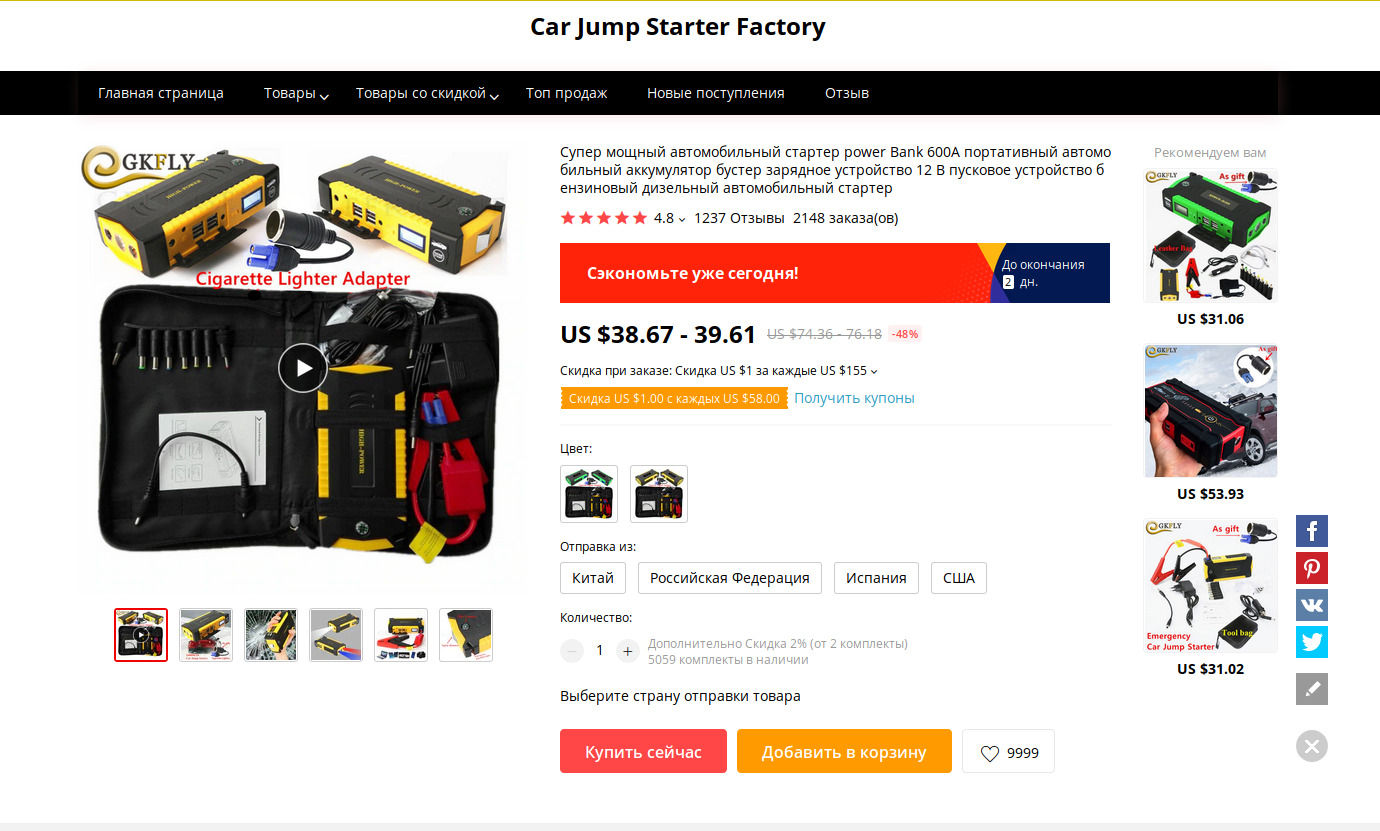This screenshot has height=831, width=1380.
Task: Play the product video
Action: (x=302, y=368)
